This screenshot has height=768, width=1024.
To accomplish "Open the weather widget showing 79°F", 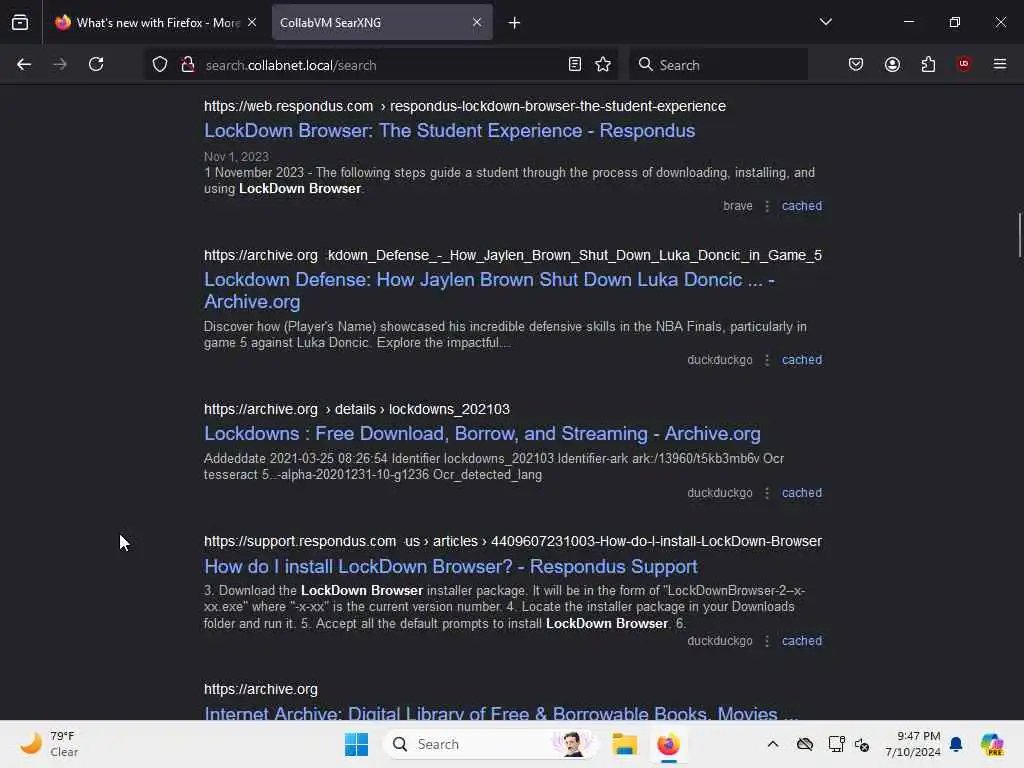I will click(49, 744).
